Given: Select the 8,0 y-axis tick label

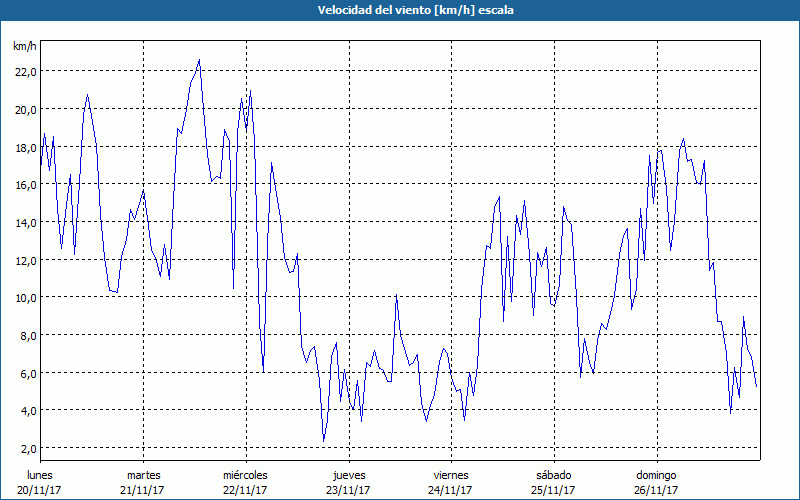Looking at the screenshot, I should tap(27, 336).
